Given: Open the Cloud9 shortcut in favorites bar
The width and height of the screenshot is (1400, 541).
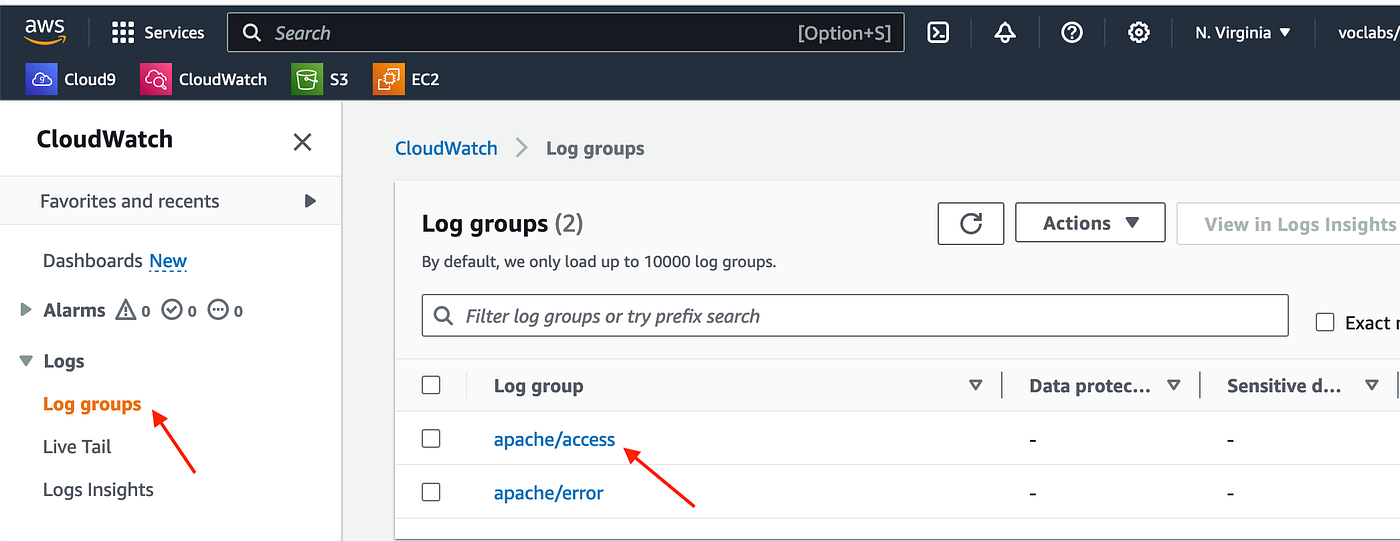Looking at the screenshot, I should click(71, 79).
